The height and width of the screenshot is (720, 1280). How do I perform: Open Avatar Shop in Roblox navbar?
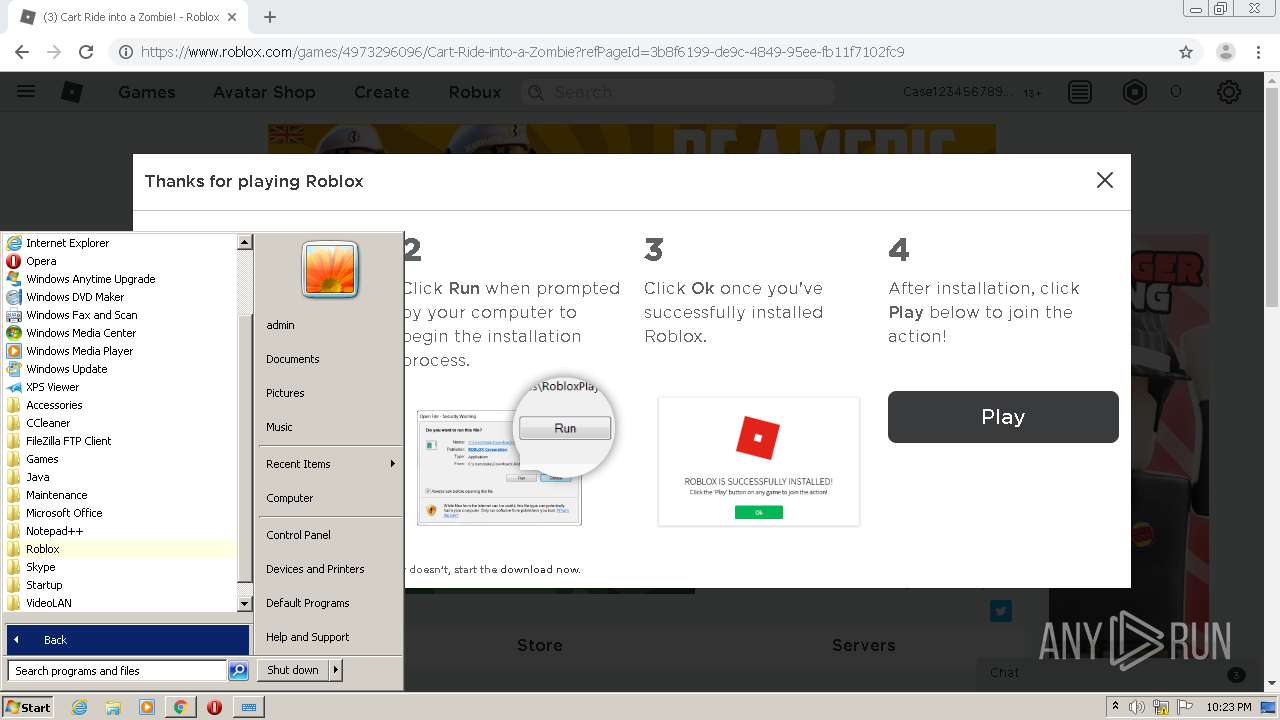264,92
